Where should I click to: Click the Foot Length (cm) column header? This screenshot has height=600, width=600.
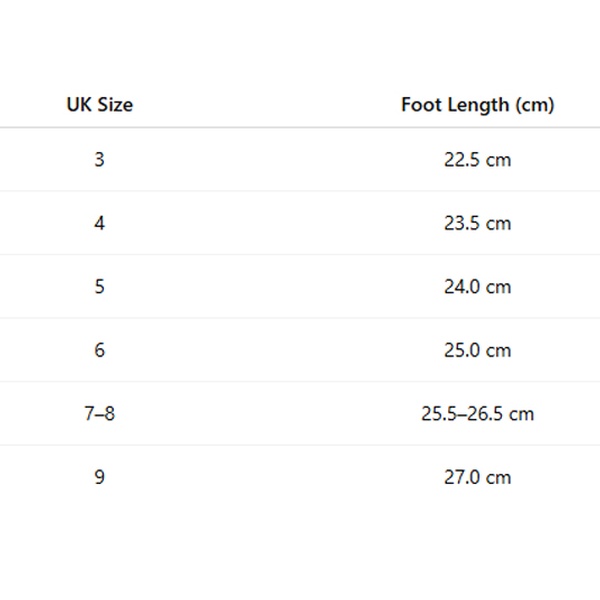point(477,104)
